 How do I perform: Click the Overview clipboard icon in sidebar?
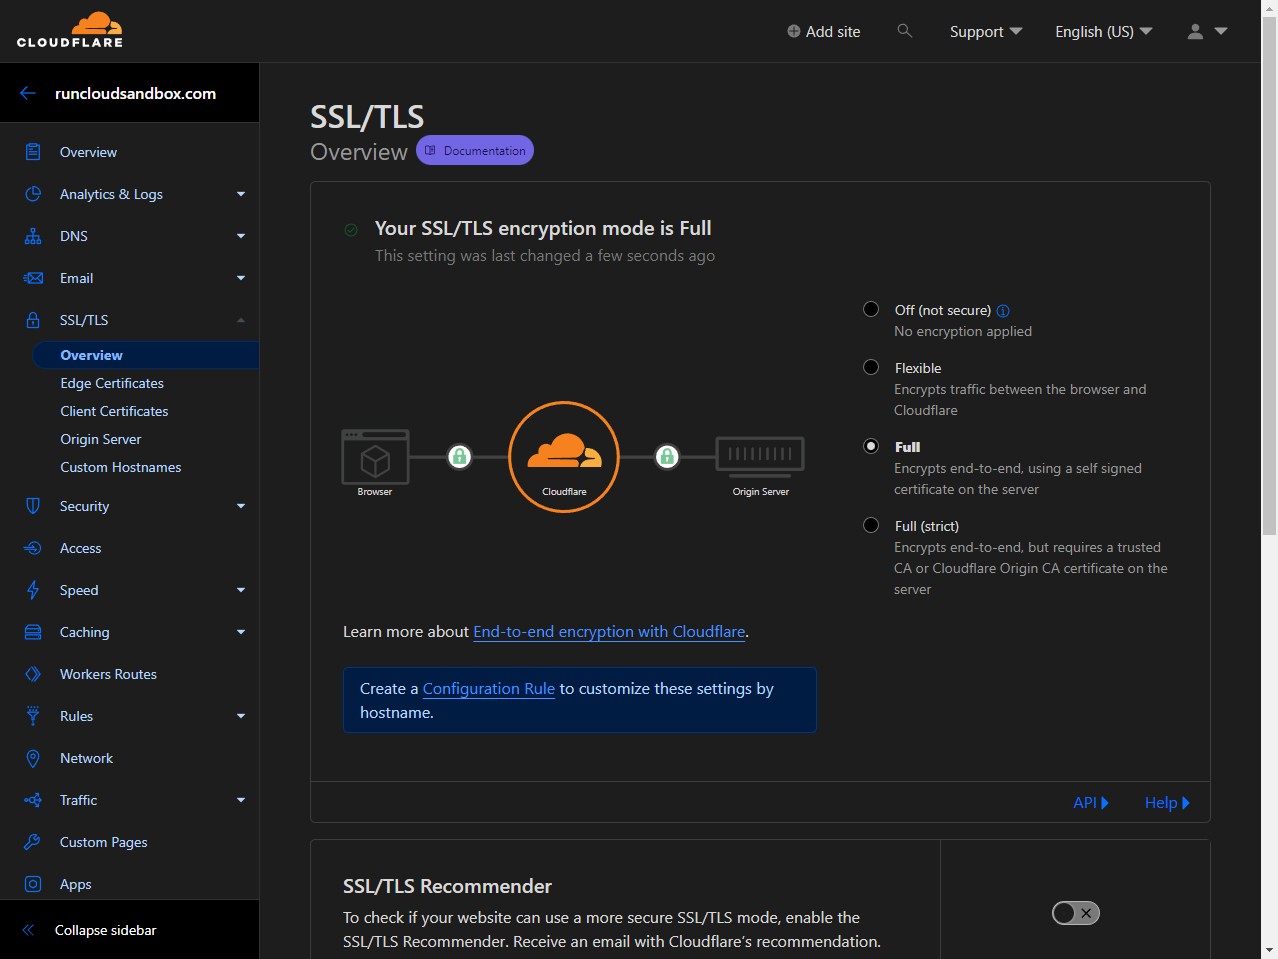pos(33,152)
